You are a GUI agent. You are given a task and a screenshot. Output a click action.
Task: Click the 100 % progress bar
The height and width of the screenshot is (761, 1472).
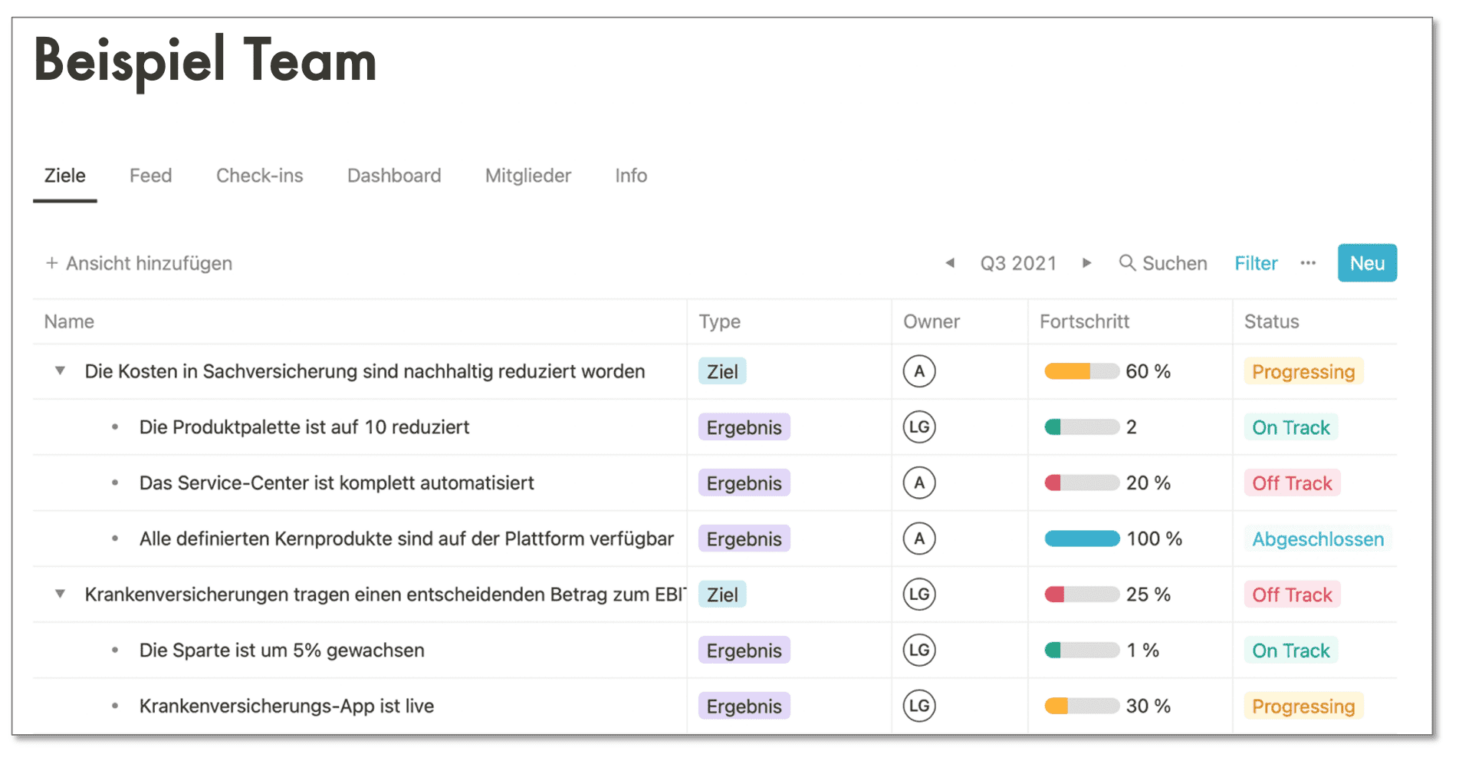pos(1082,539)
